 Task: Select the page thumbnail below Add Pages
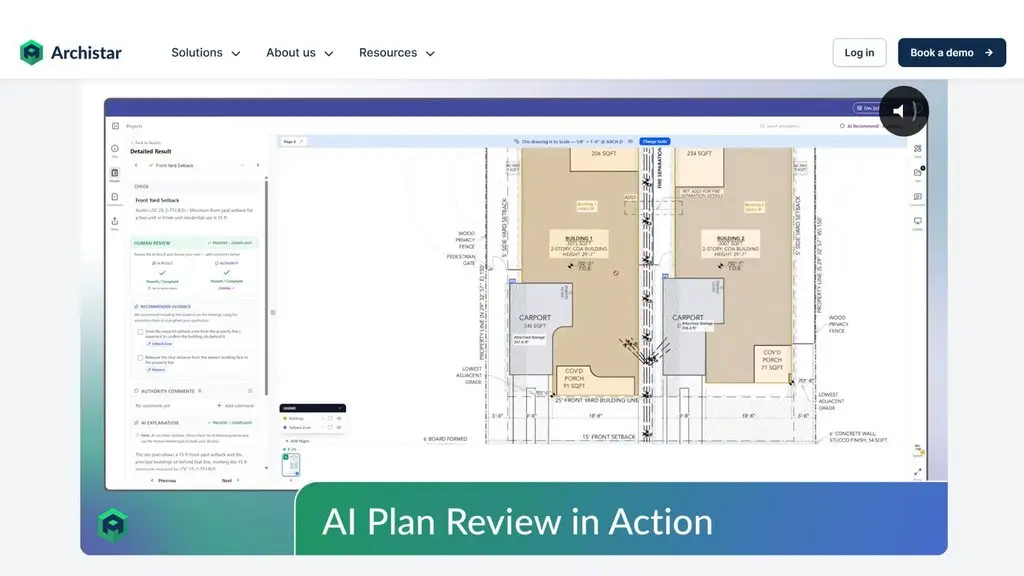[x=291, y=465]
